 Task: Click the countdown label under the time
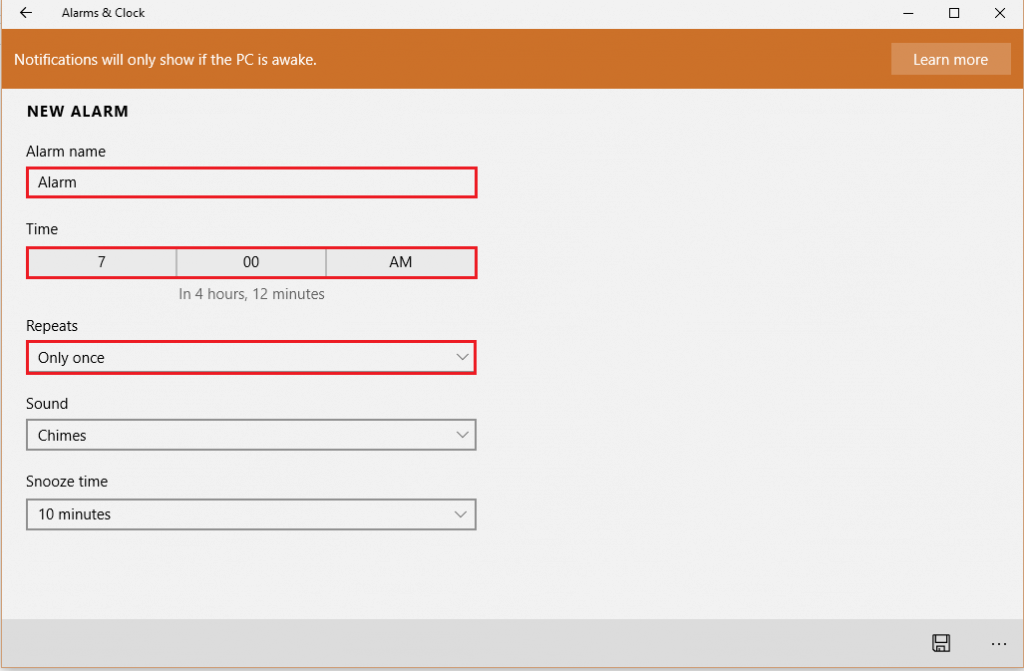click(250, 293)
